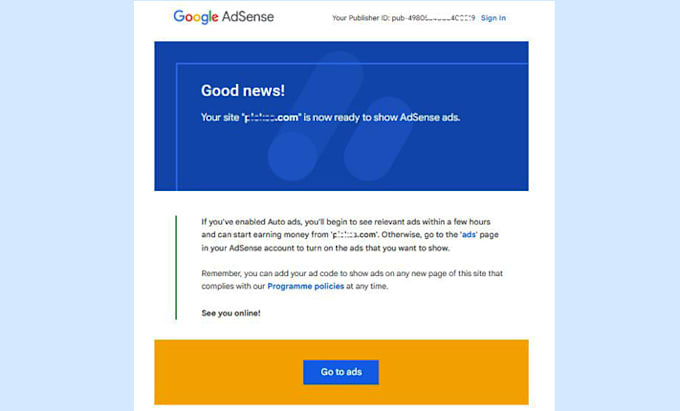Click the blurred site name in blue banner
Viewport: 680px width, 411px height.
pos(271,117)
